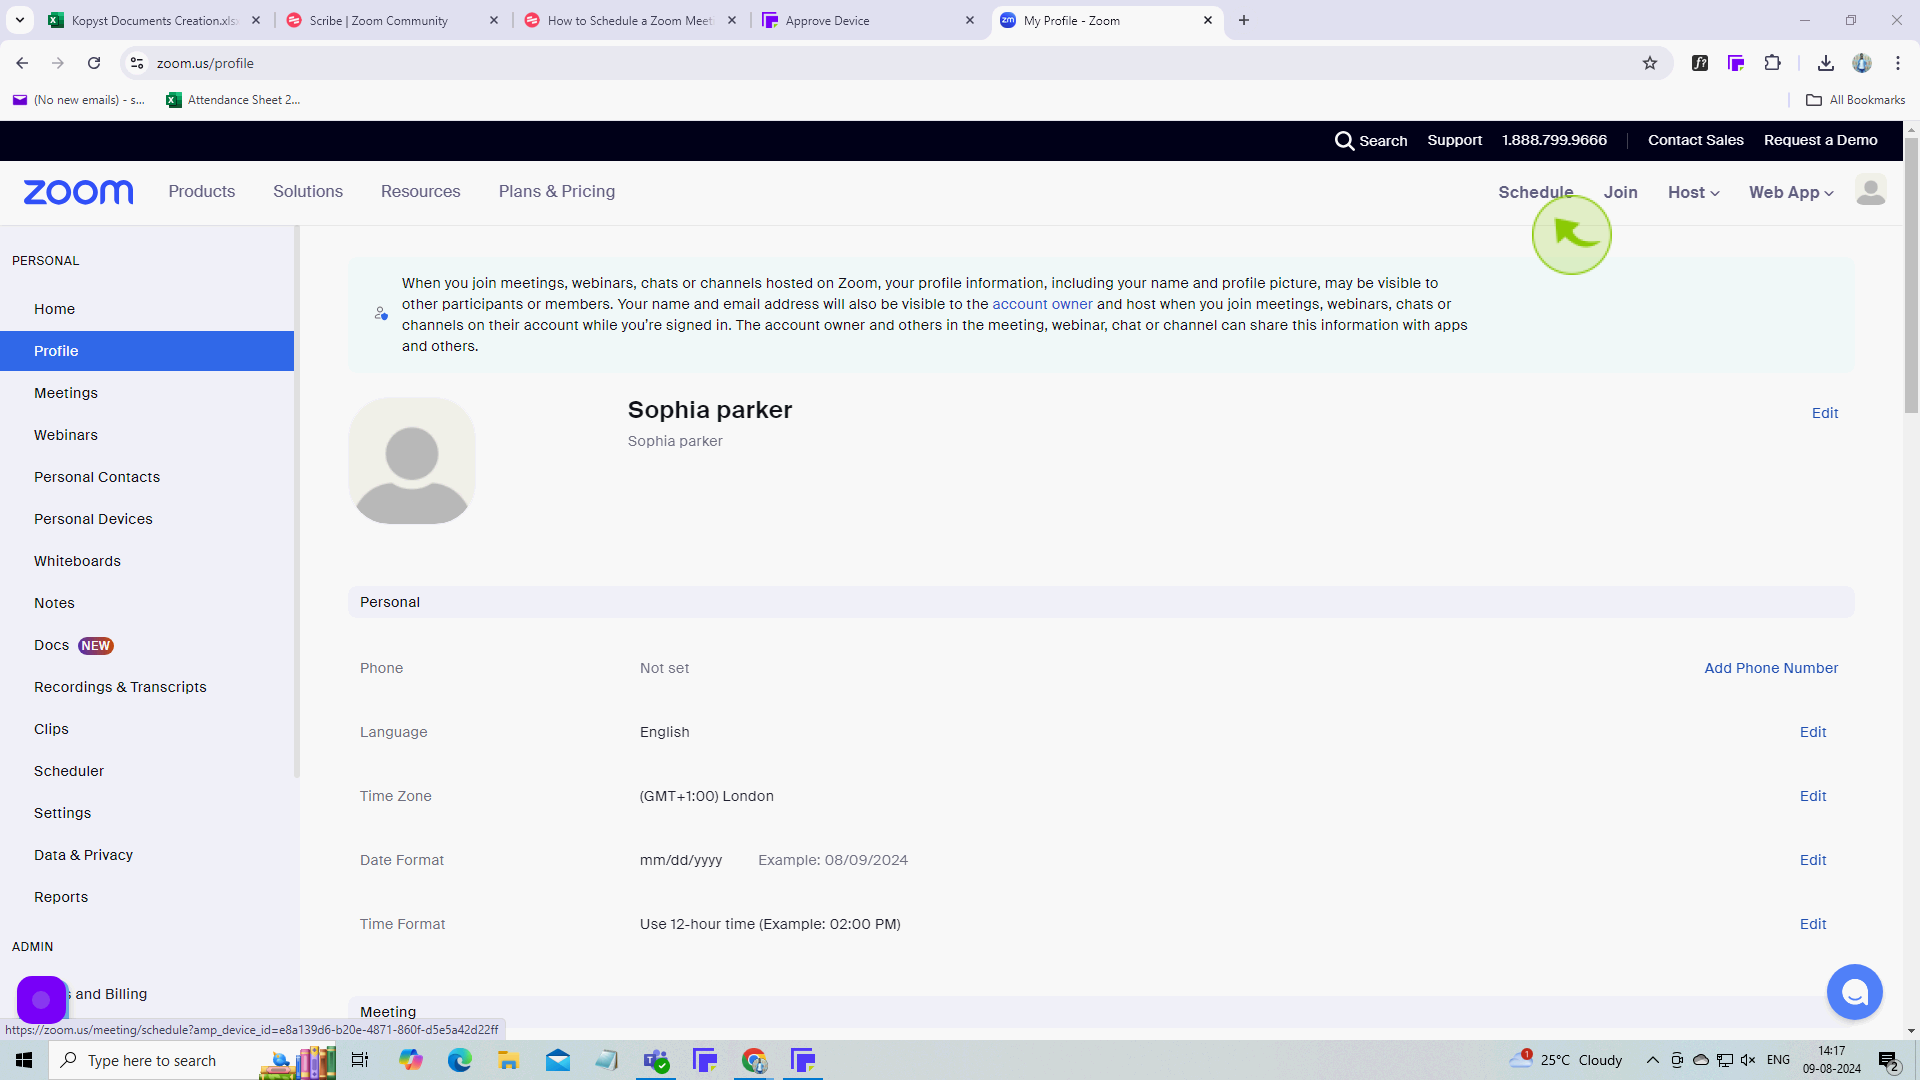The height and width of the screenshot is (1080, 1920).
Task: Launch Microsoft Edge from taskbar
Action: tap(460, 1060)
